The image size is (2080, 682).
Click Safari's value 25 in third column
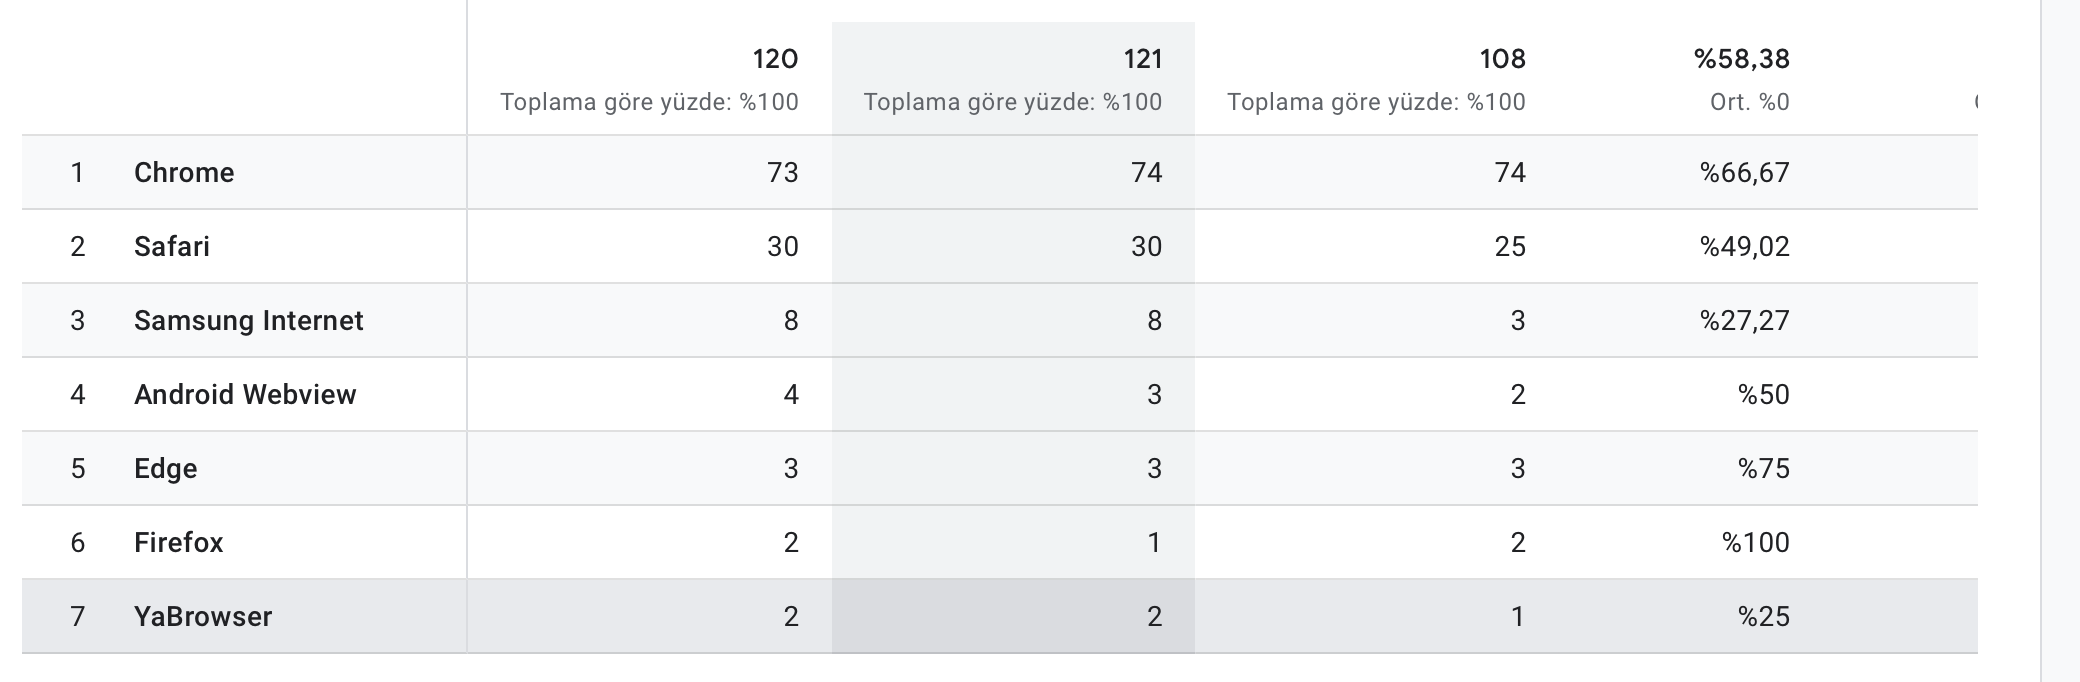(x=1510, y=246)
